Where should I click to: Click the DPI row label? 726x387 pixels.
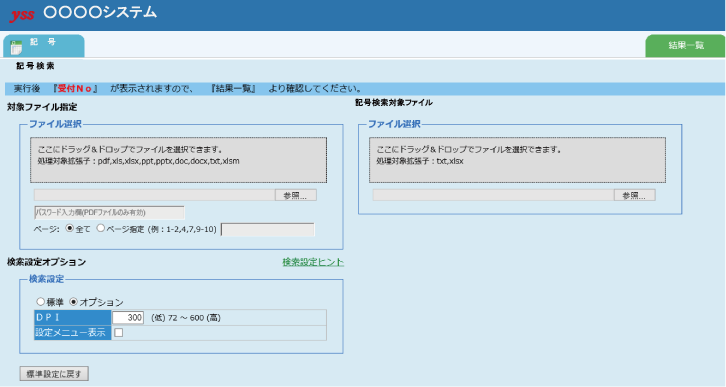click(73, 318)
